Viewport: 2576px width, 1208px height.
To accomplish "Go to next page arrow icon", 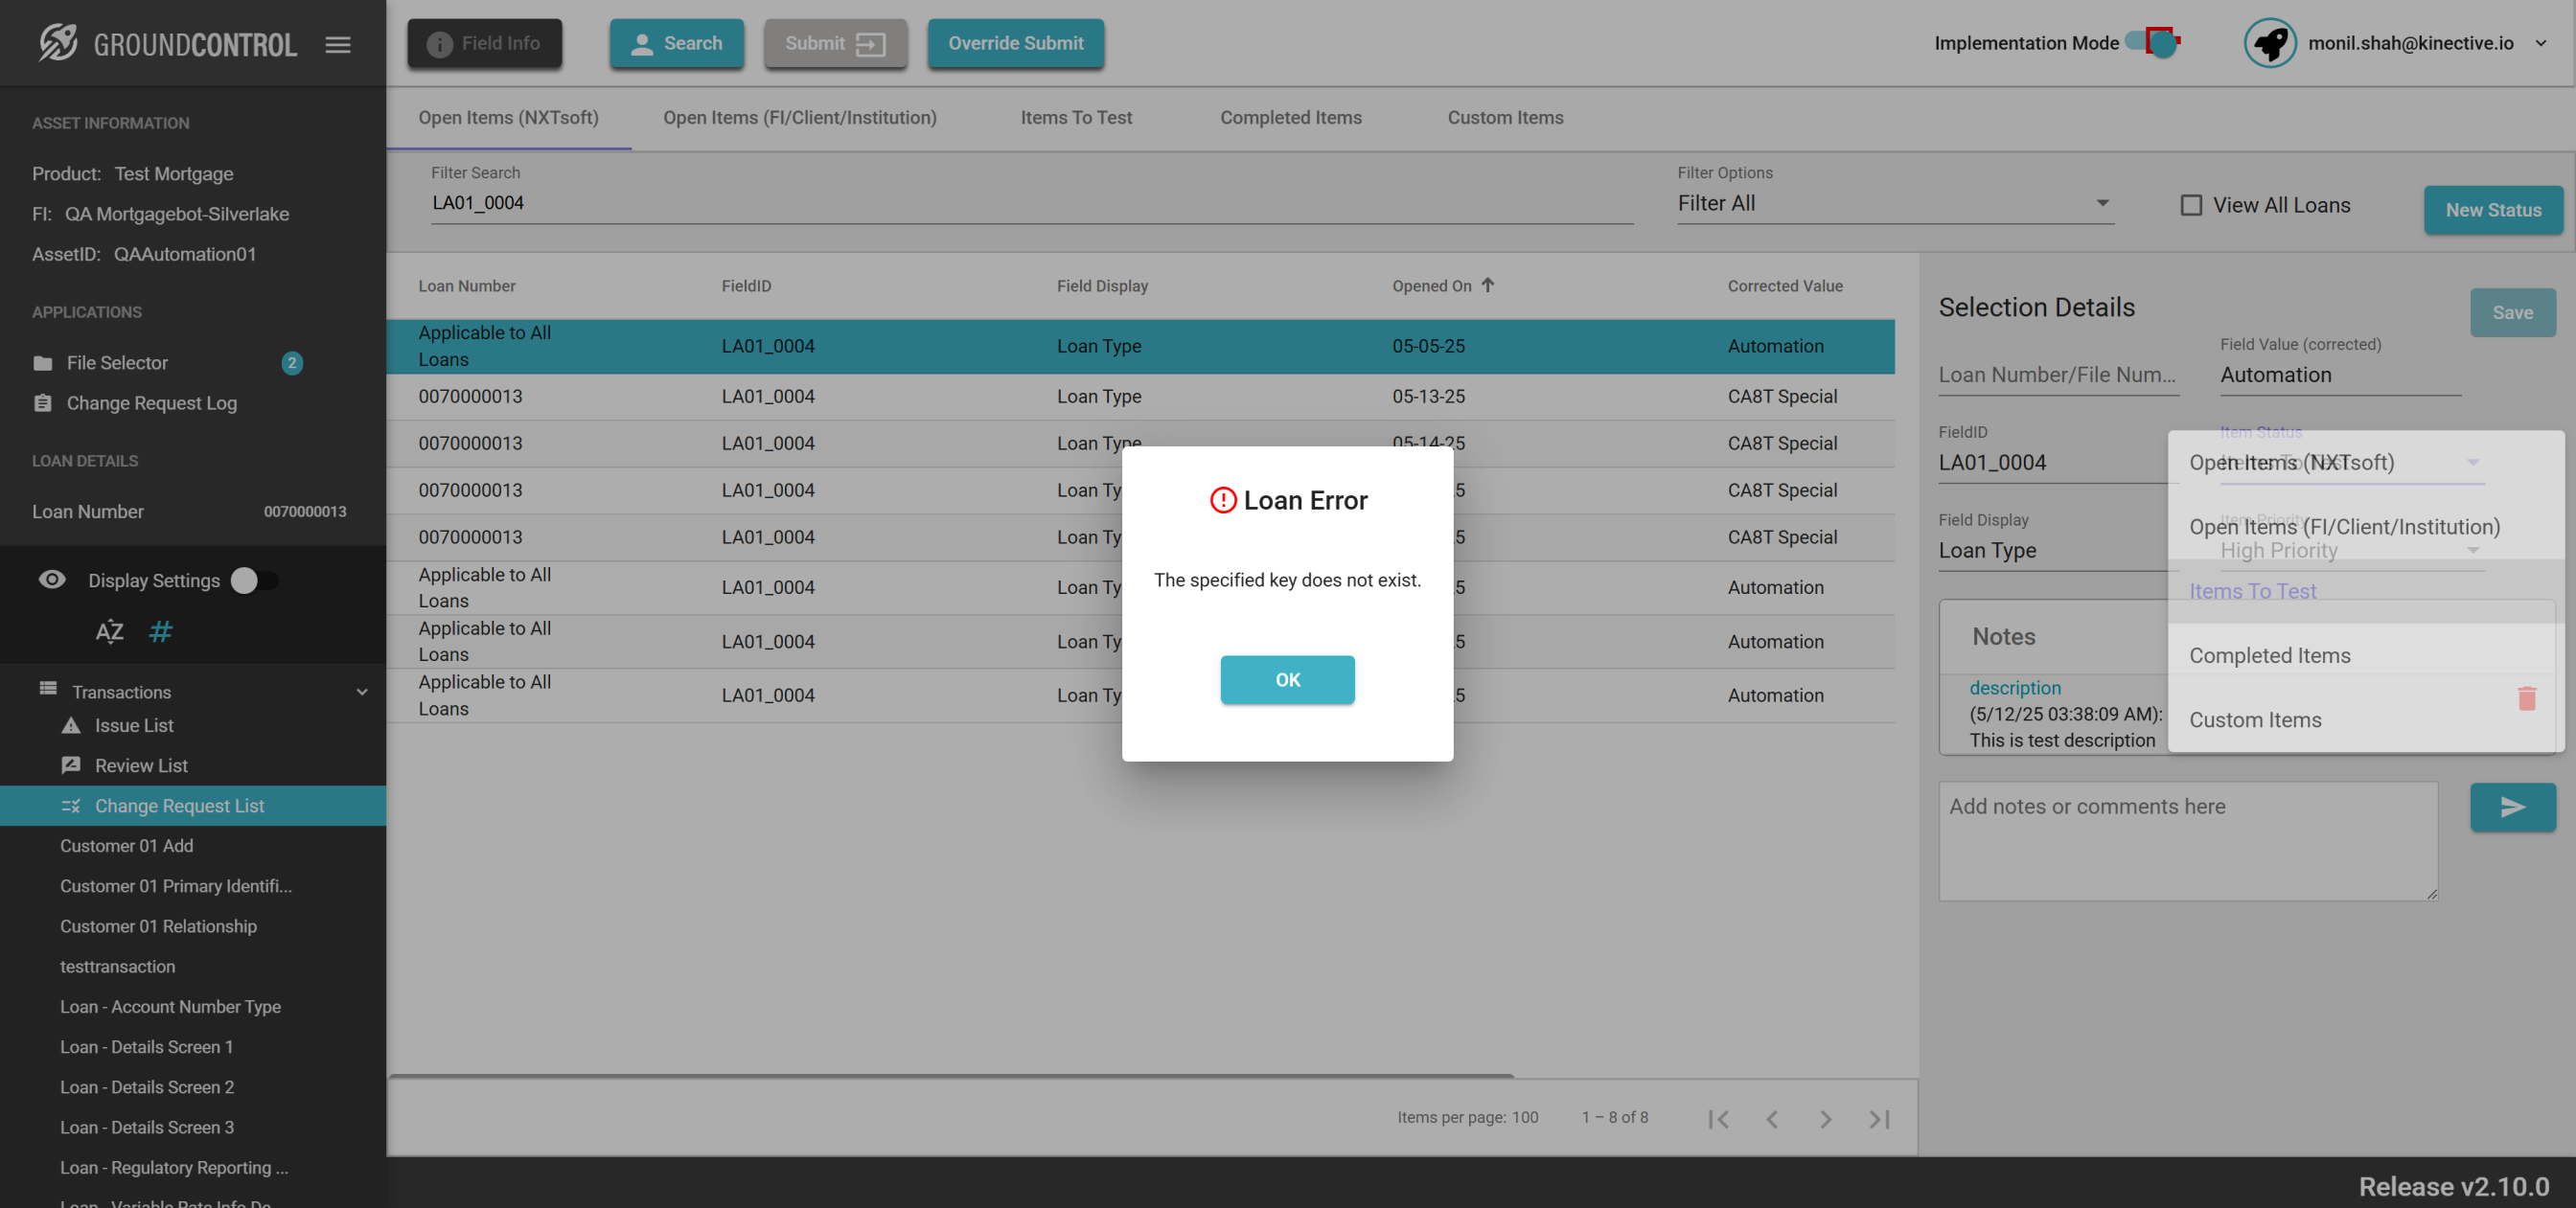I will tap(1825, 1119).
